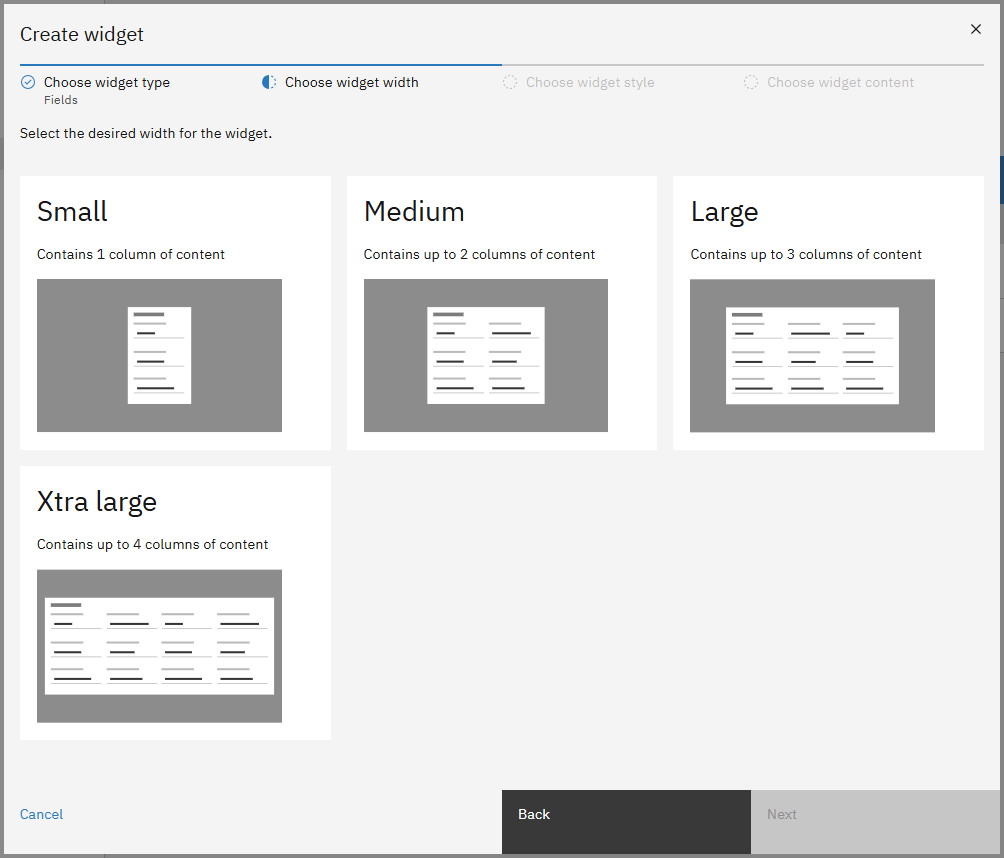Click the half-filled circle icon for widget width
This screenshot has height=858, width=1004.
click(269, 83)
